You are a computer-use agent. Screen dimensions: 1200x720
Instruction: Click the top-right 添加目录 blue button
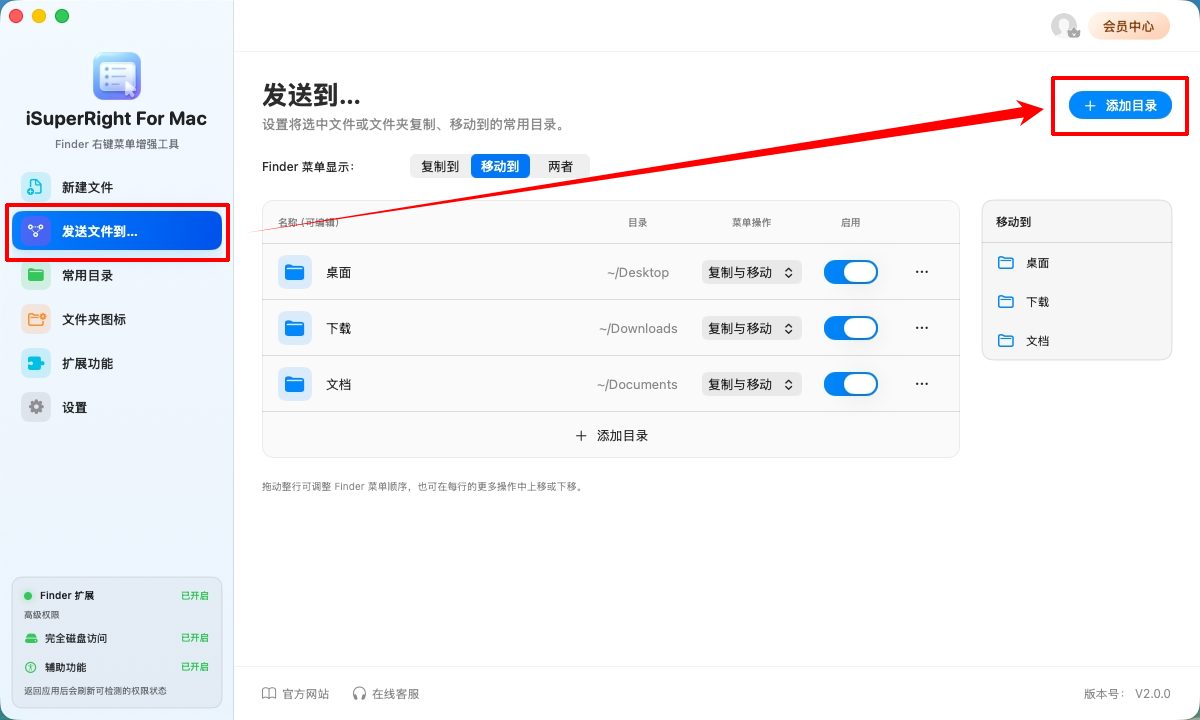[1120, 105]
